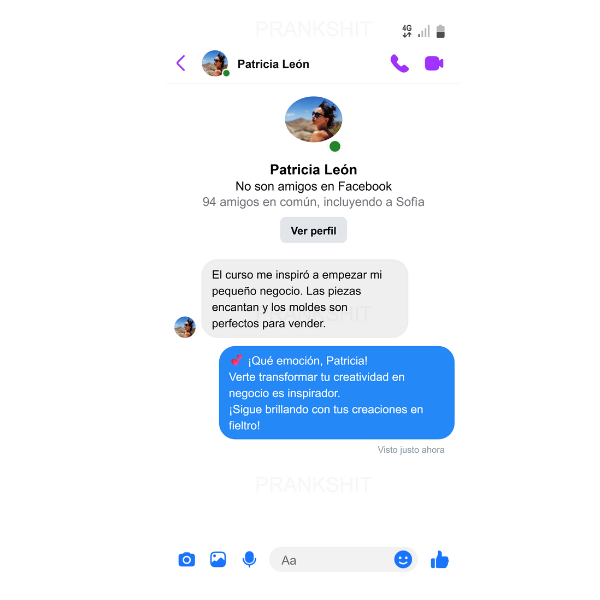Open the photo gallery icon

218,559
